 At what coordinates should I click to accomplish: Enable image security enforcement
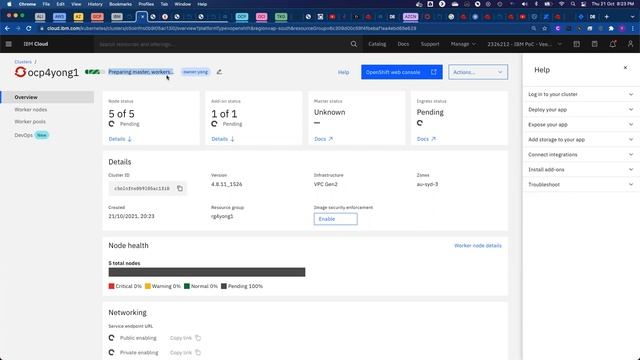pyautogui.click(x=336, y=219)
